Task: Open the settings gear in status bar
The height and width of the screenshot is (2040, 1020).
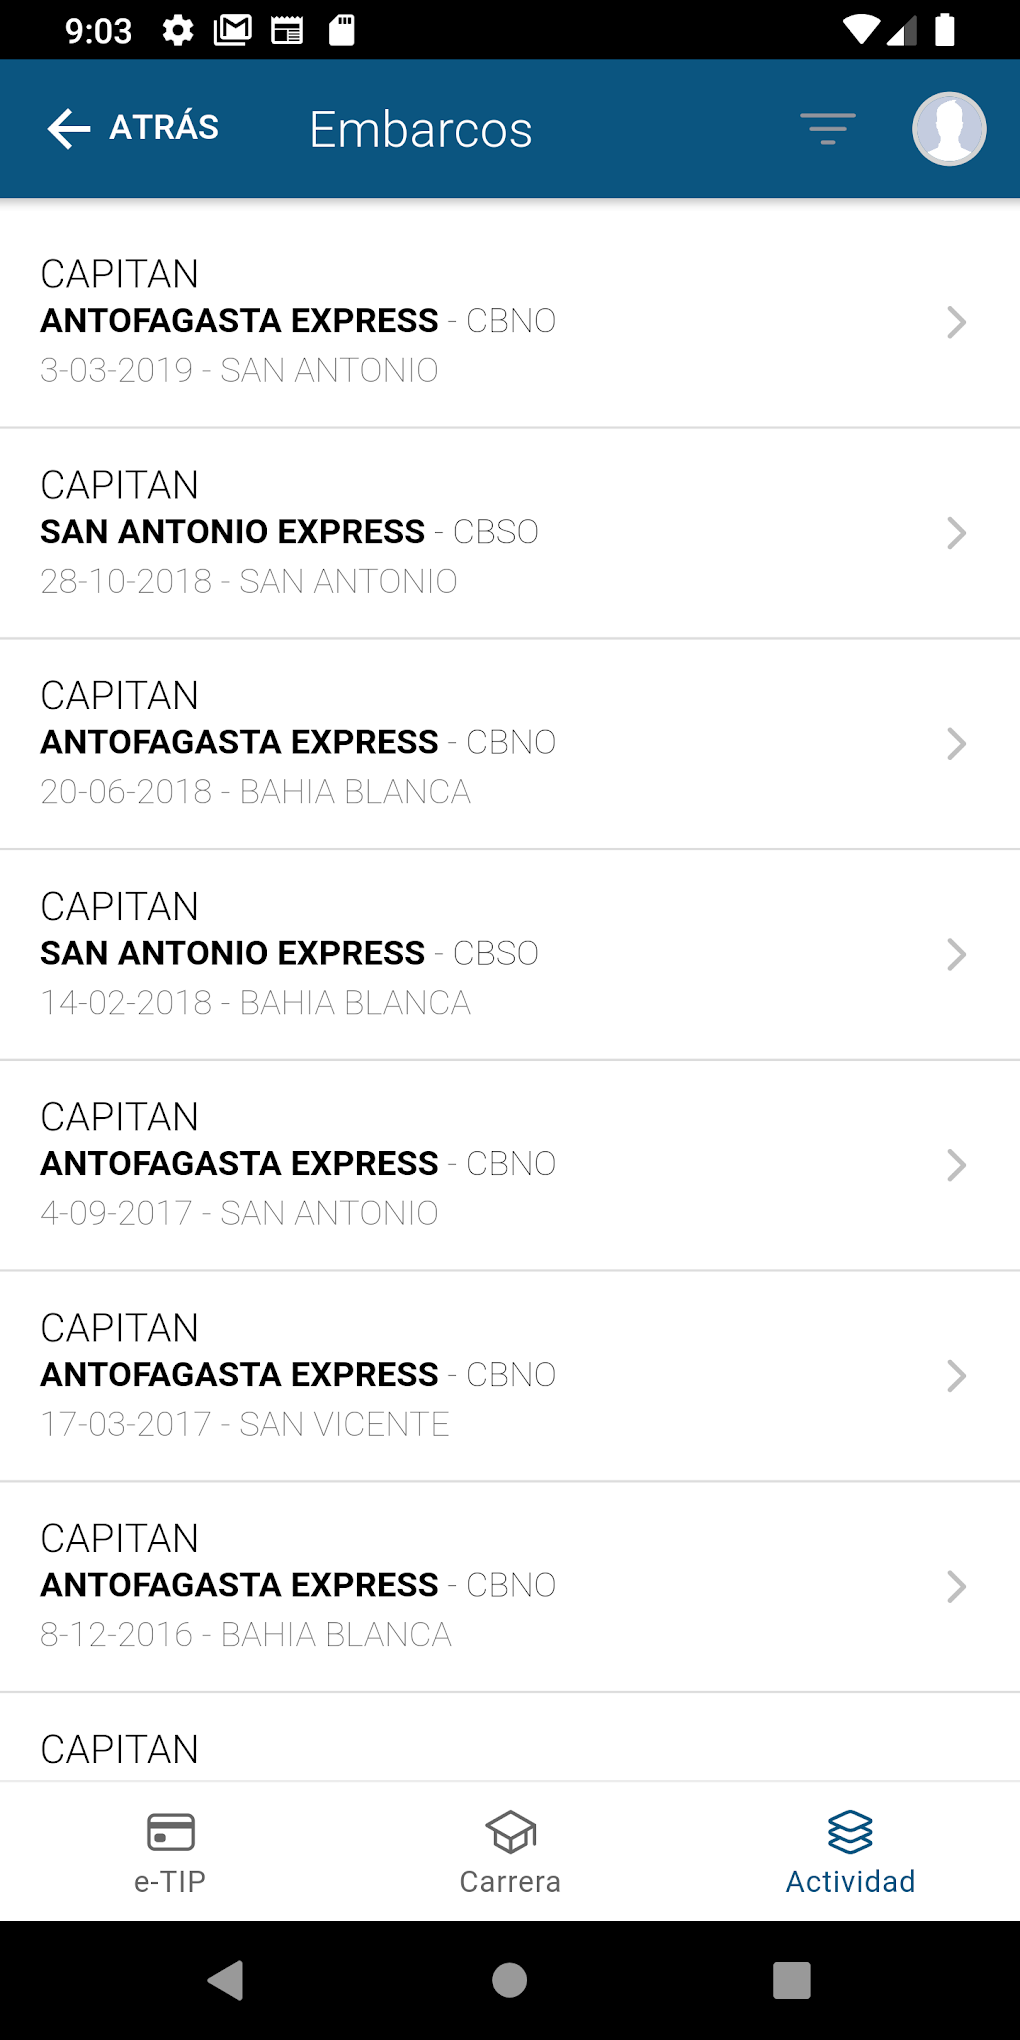Action: tap(178, 30)
